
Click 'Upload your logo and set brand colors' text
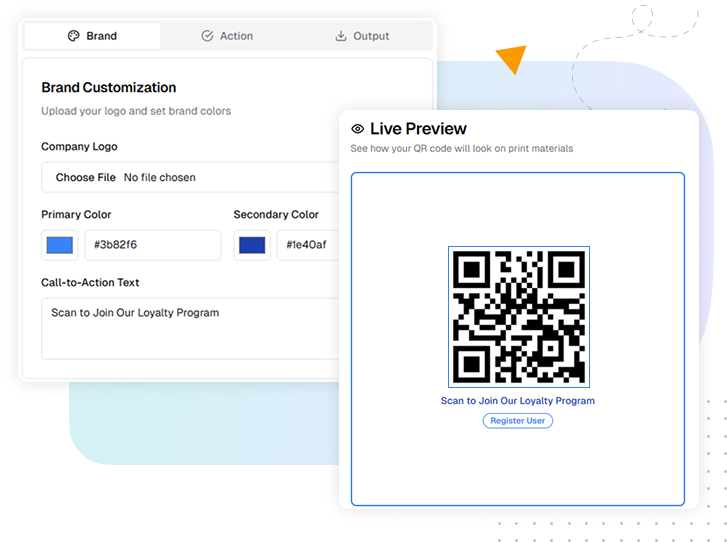(136, 111)
